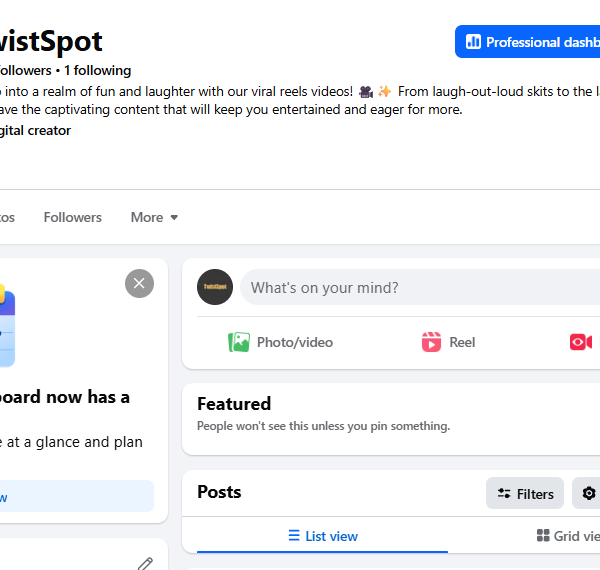Expand the More dropdown menu
Viewport: 600px width, 570px height.
154,217
